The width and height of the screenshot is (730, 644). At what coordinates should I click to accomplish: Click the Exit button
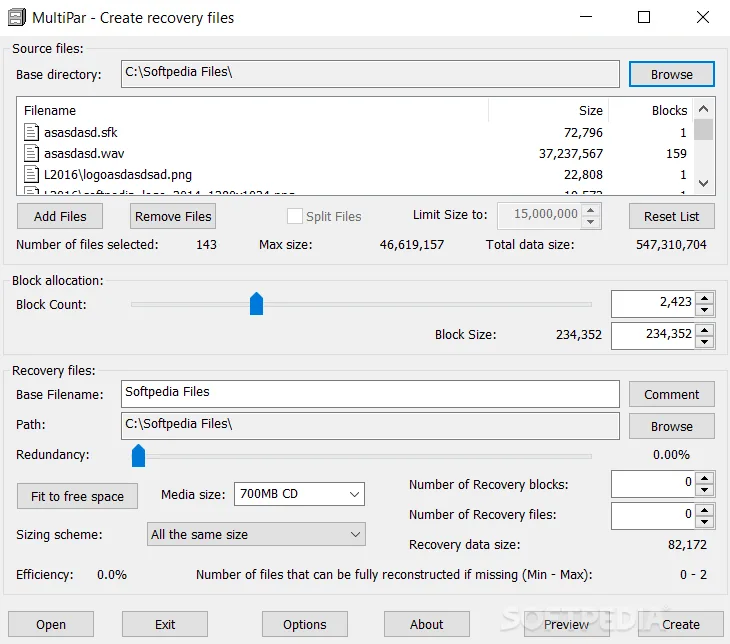pos(165,624)
